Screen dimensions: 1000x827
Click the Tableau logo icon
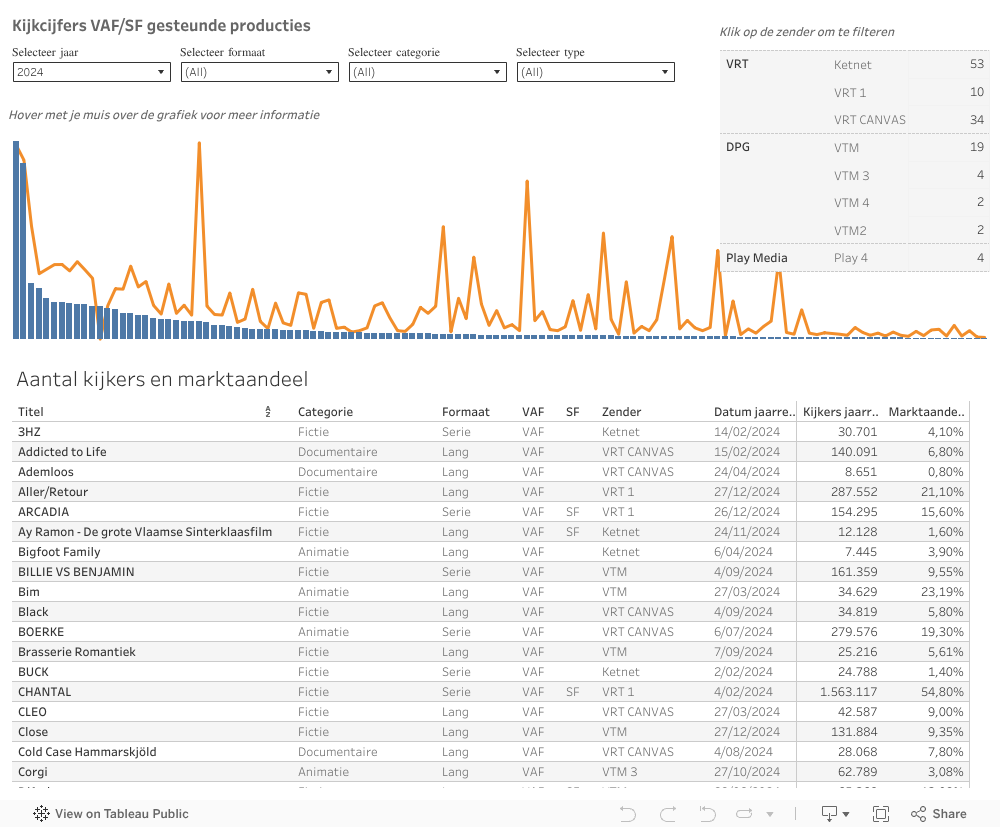(x=42, y=814)
